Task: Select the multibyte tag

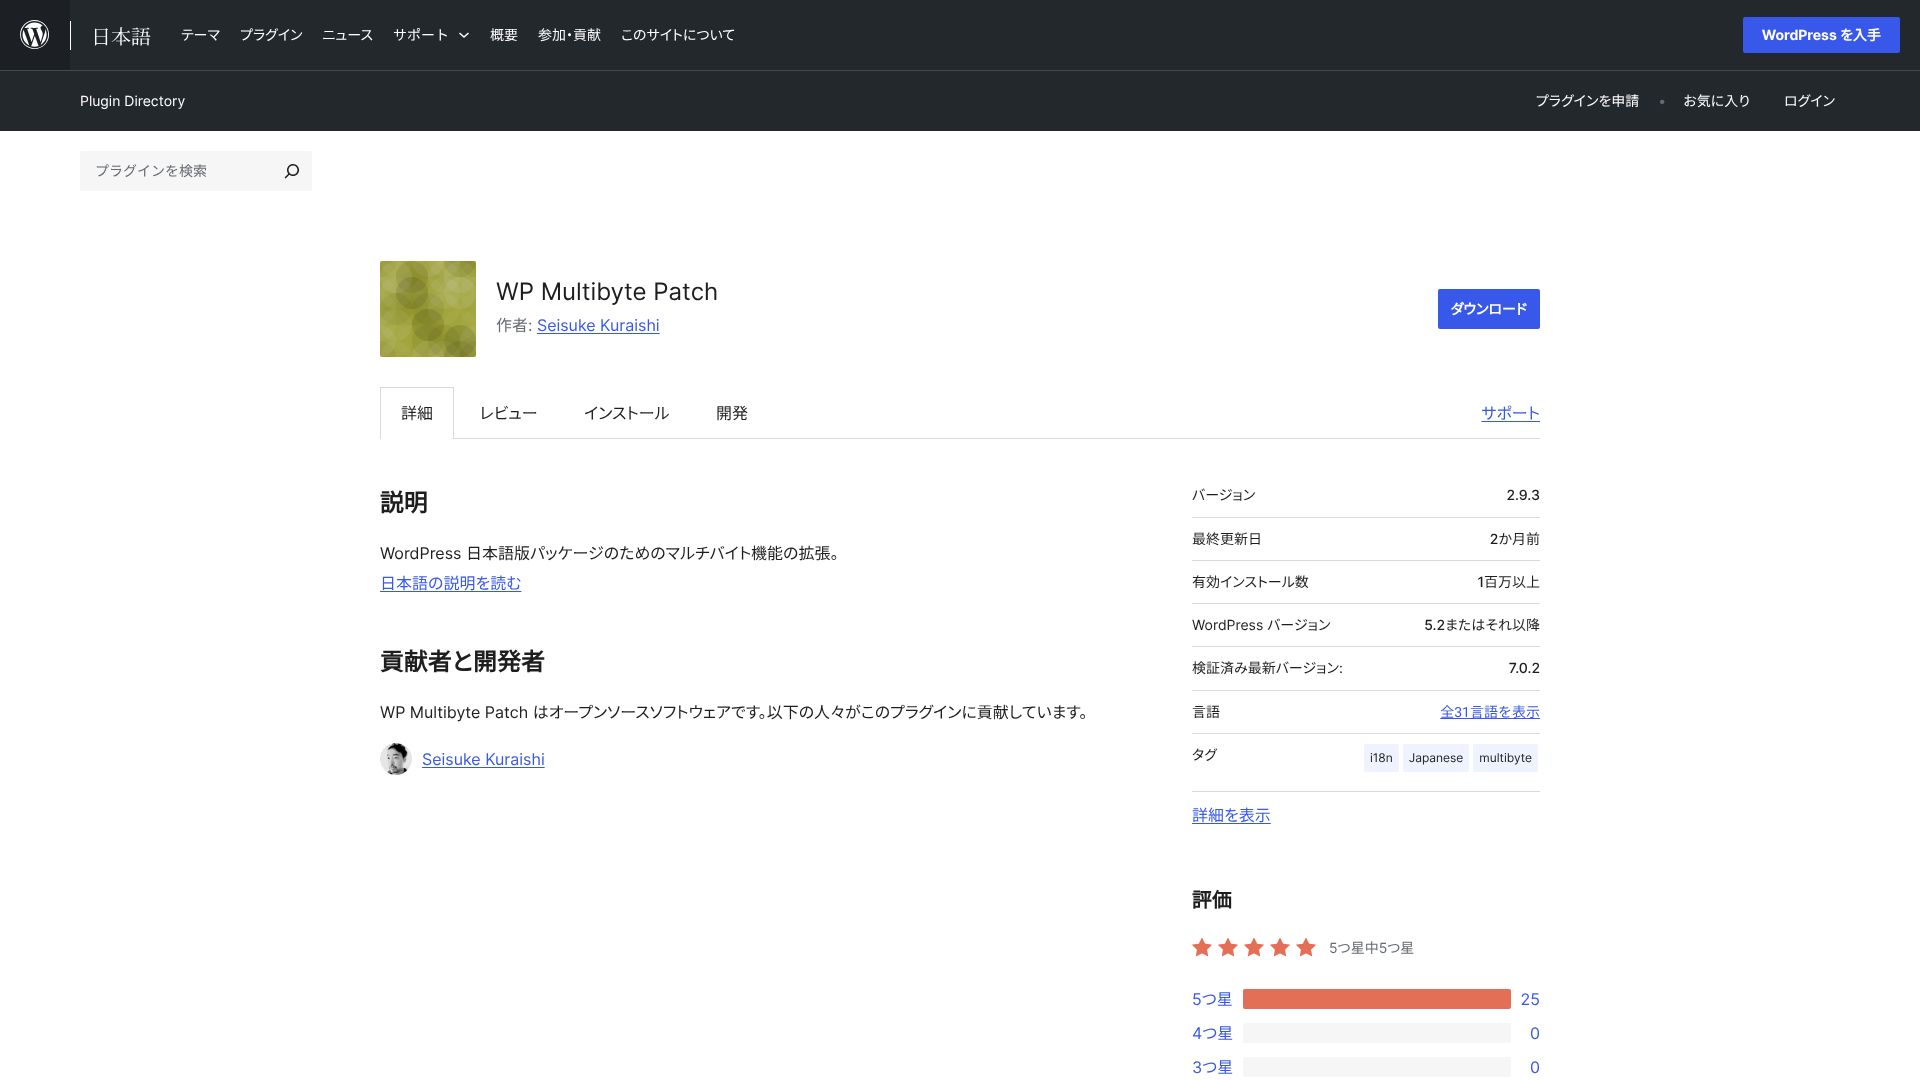Action: (x=1505, y=758)
